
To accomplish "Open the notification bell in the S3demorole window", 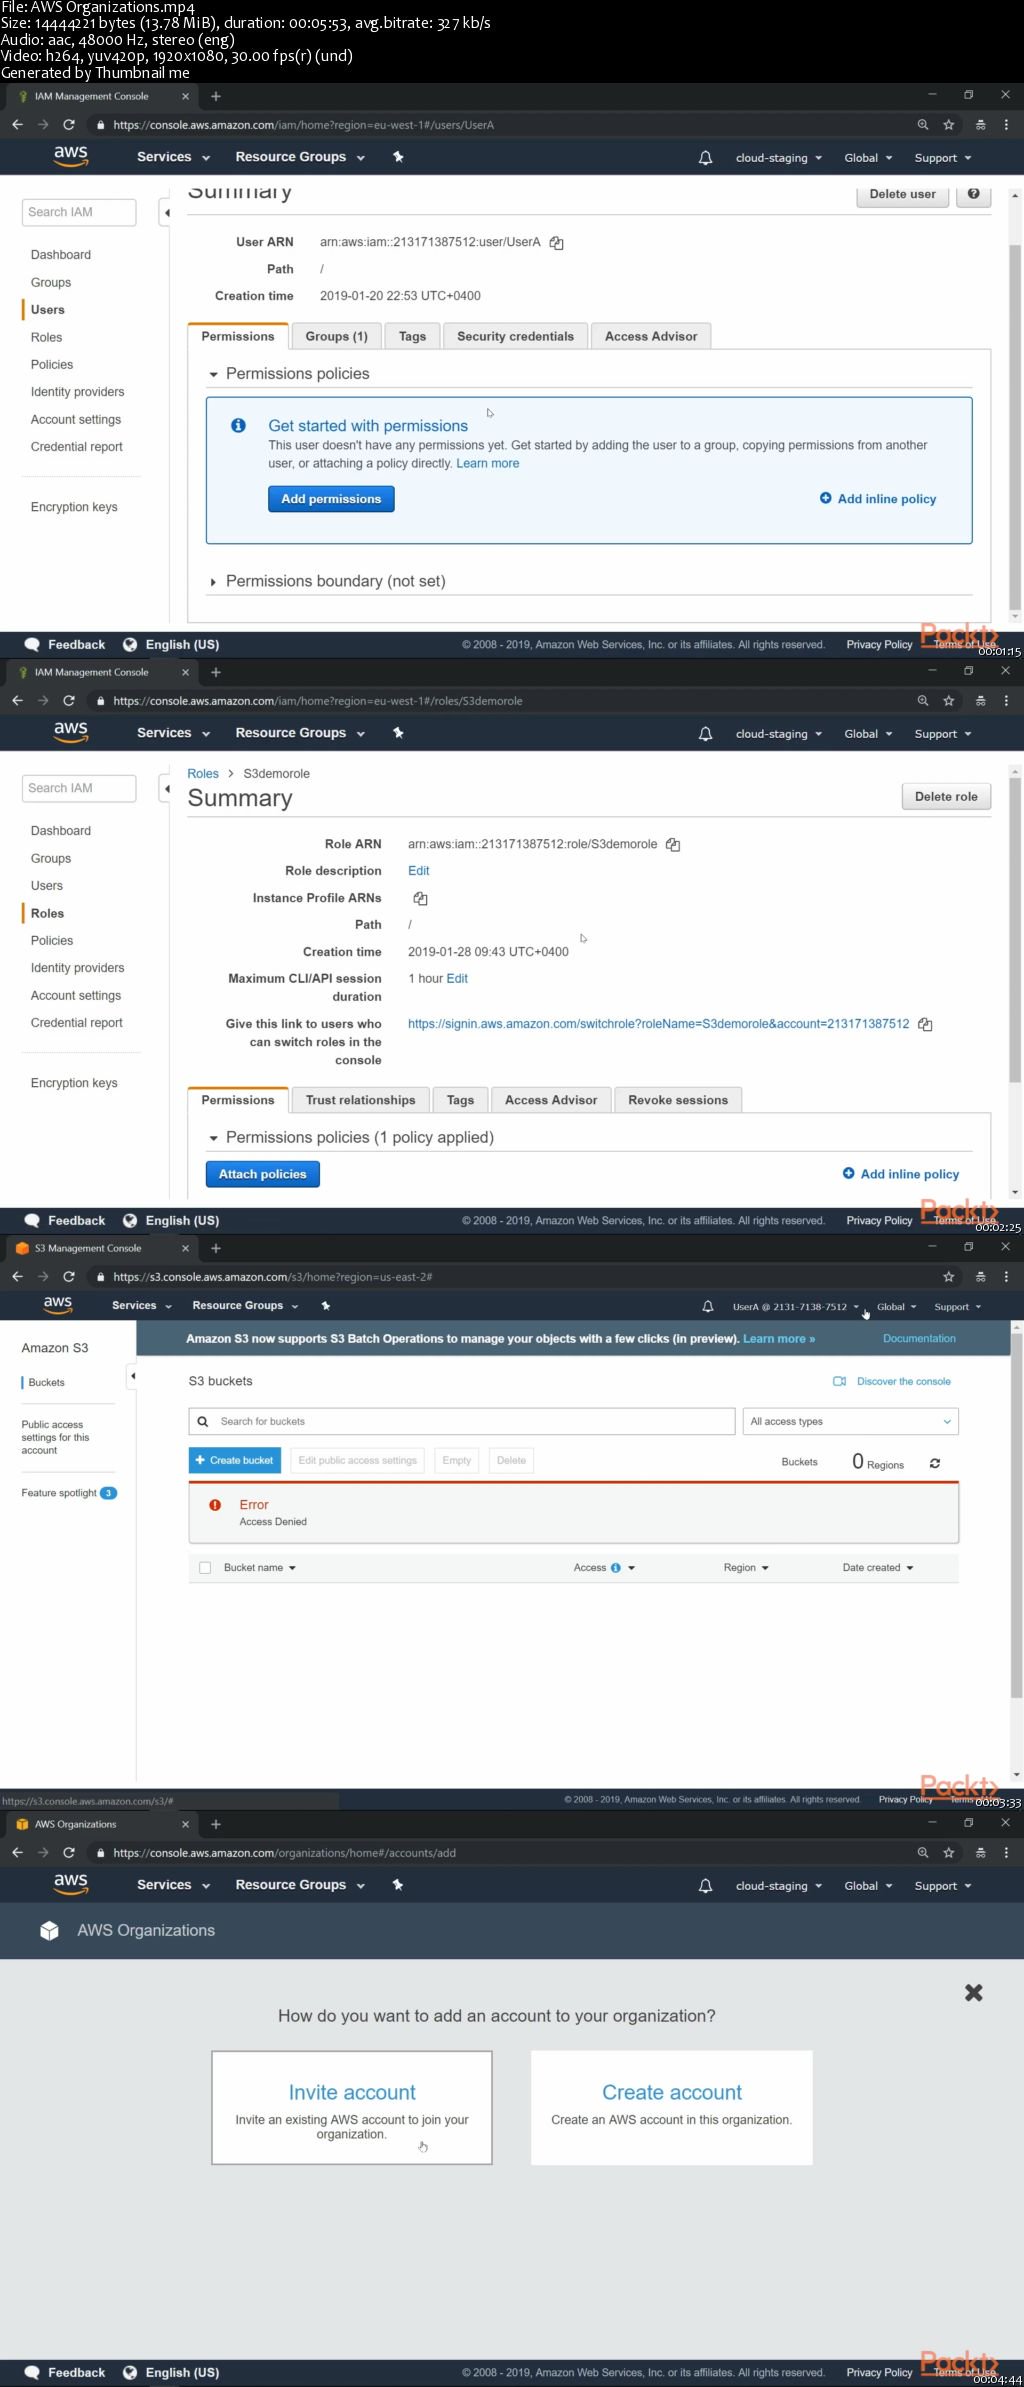I will (x=705, y=734).
